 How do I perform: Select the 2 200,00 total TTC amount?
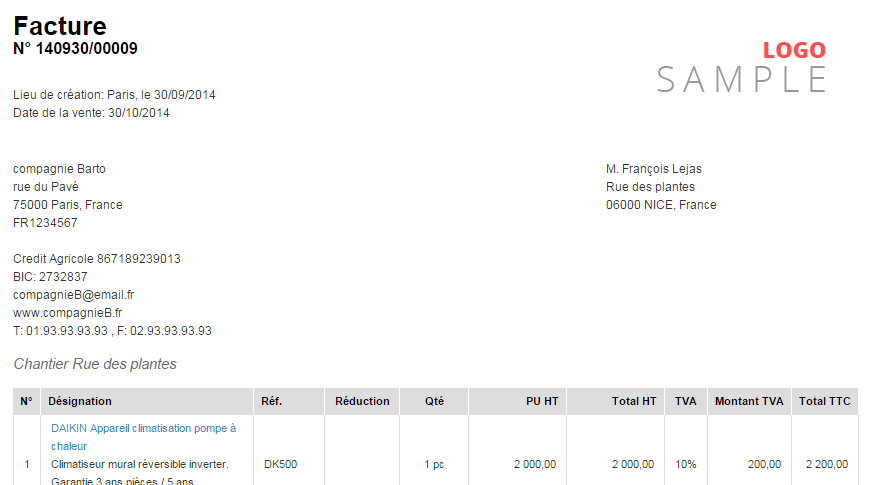click(825, 464)
